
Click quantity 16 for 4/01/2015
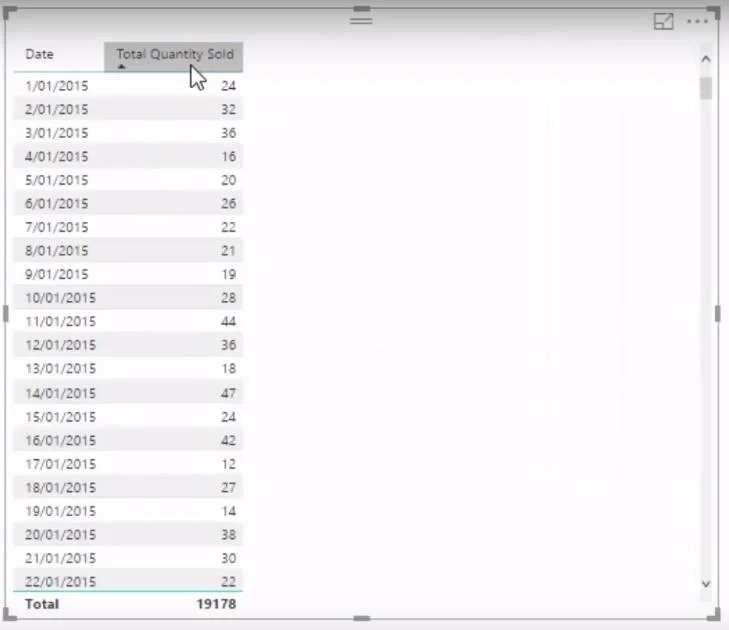(x=228, y=157)
